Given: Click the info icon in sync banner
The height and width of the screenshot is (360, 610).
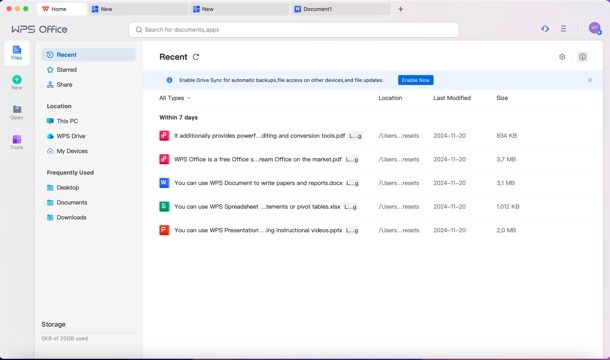Looking at the screenshot, I should (169, 80).
